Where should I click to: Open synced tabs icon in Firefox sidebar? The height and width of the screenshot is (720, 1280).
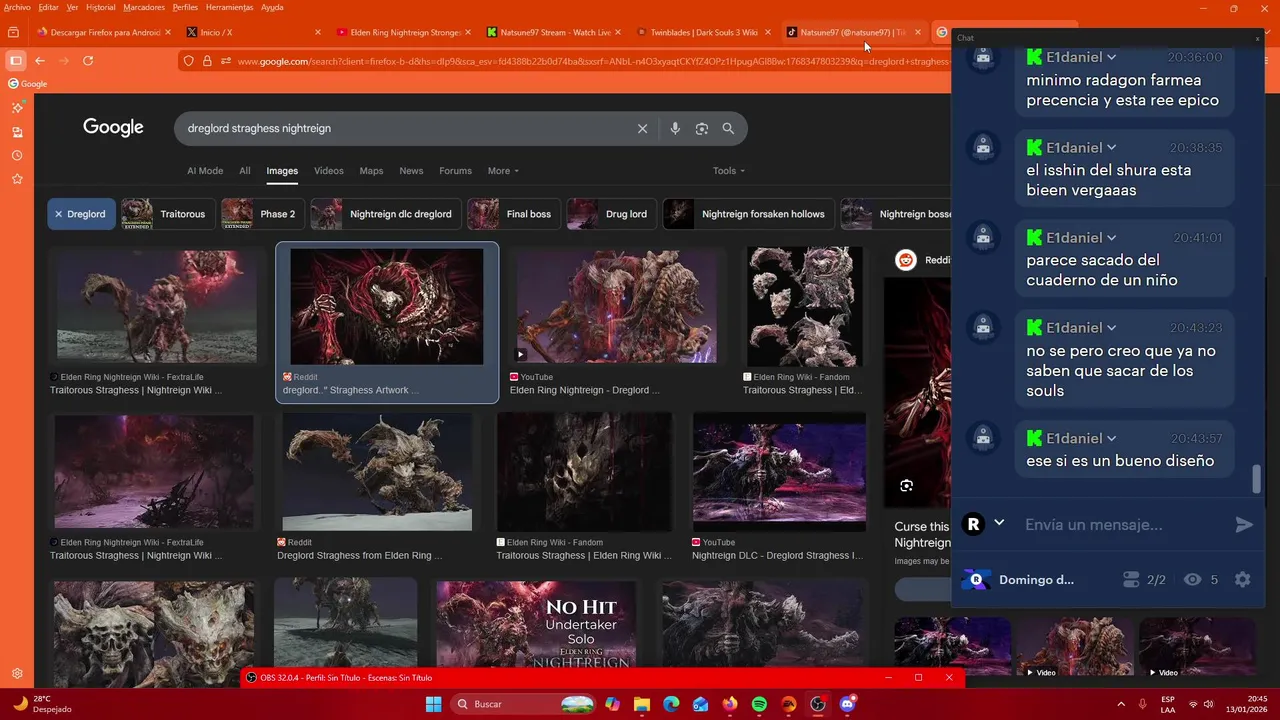click(17, 132)
